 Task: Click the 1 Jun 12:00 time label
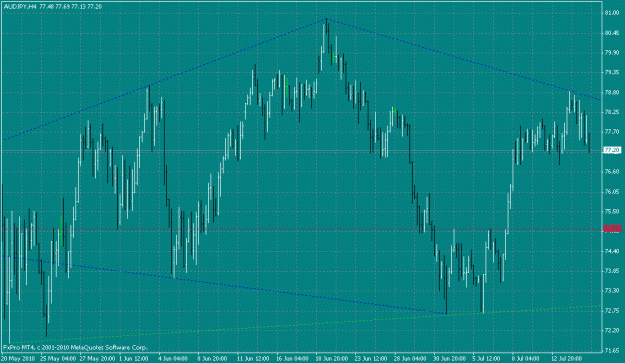[134, 358]
